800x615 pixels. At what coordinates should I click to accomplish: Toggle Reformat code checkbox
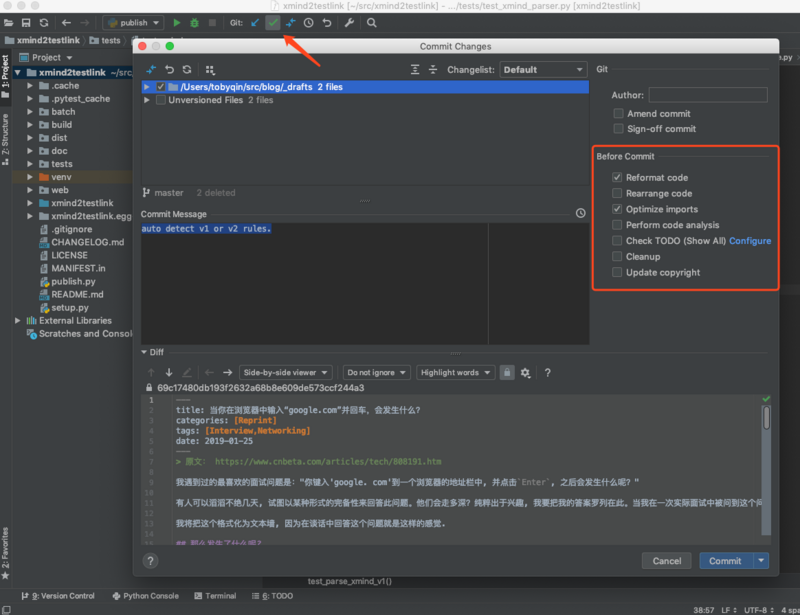(617, 177)
